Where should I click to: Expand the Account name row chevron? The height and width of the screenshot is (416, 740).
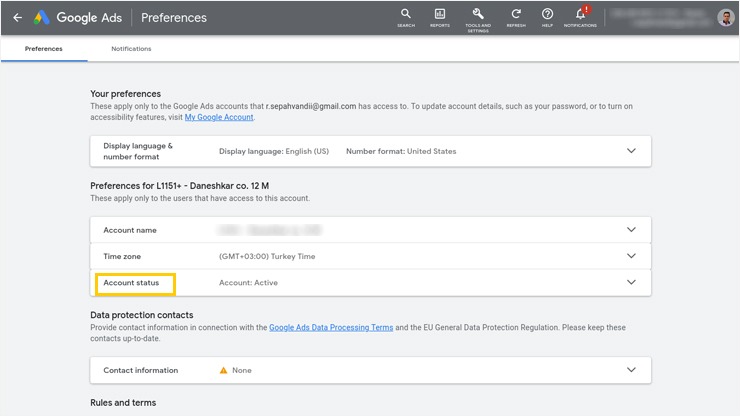click(631, 230)
